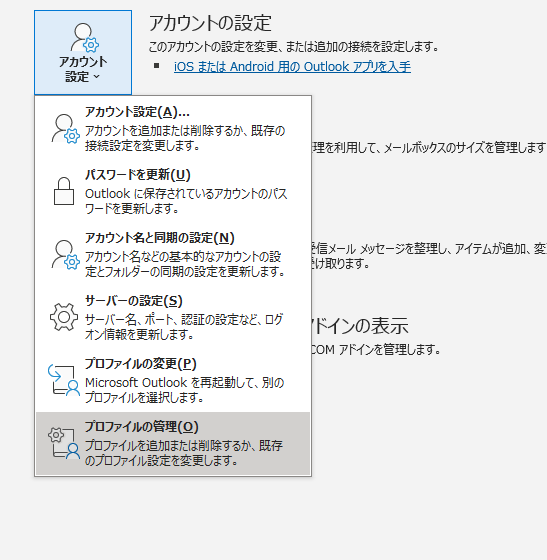The width and height of the screenshot is (547, 560).
Task: Click the person-gear icon on アカウント設定 button
Action: pyautogui.click(x=85, y=37)
